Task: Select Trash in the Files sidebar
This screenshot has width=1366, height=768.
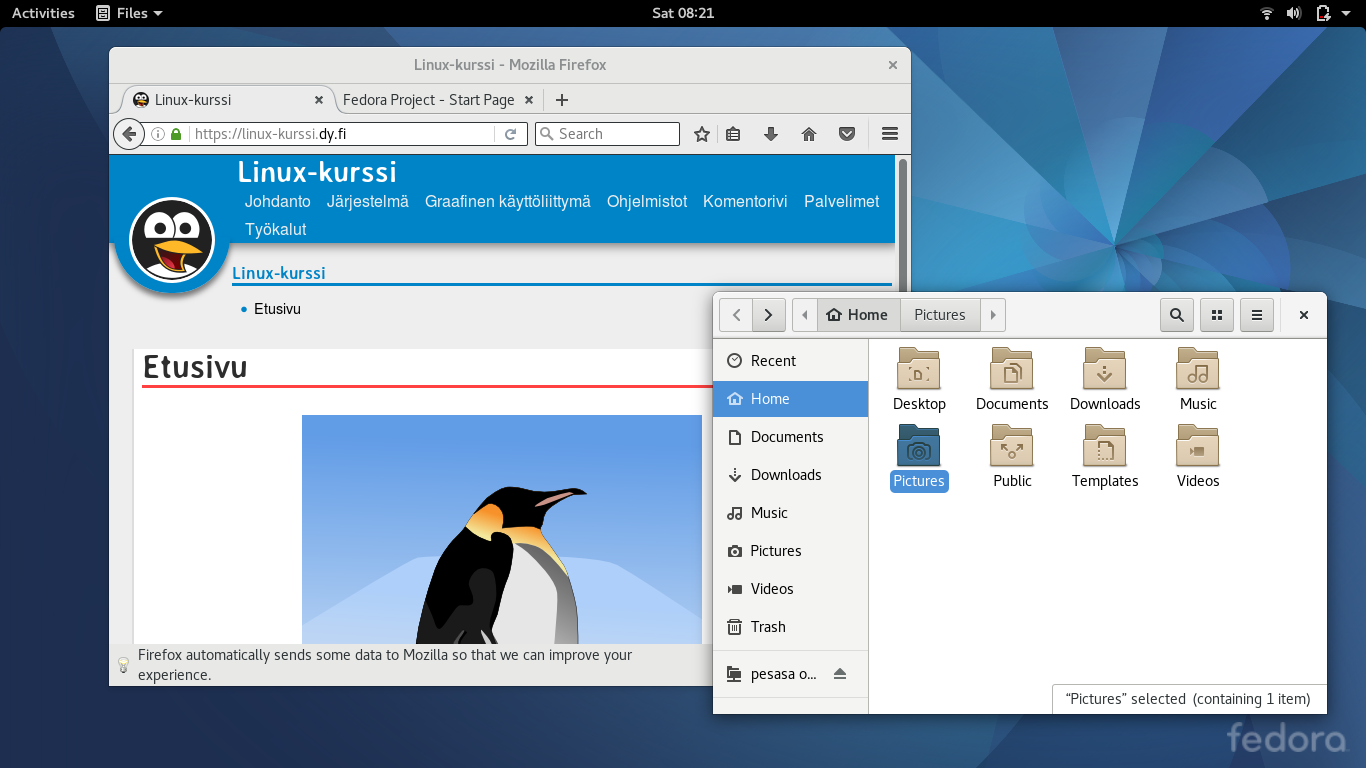Action: 768,627
